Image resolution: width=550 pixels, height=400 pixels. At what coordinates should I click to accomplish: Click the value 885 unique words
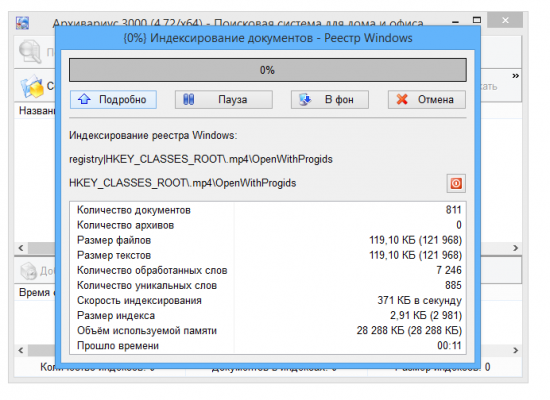coord(453,285)
